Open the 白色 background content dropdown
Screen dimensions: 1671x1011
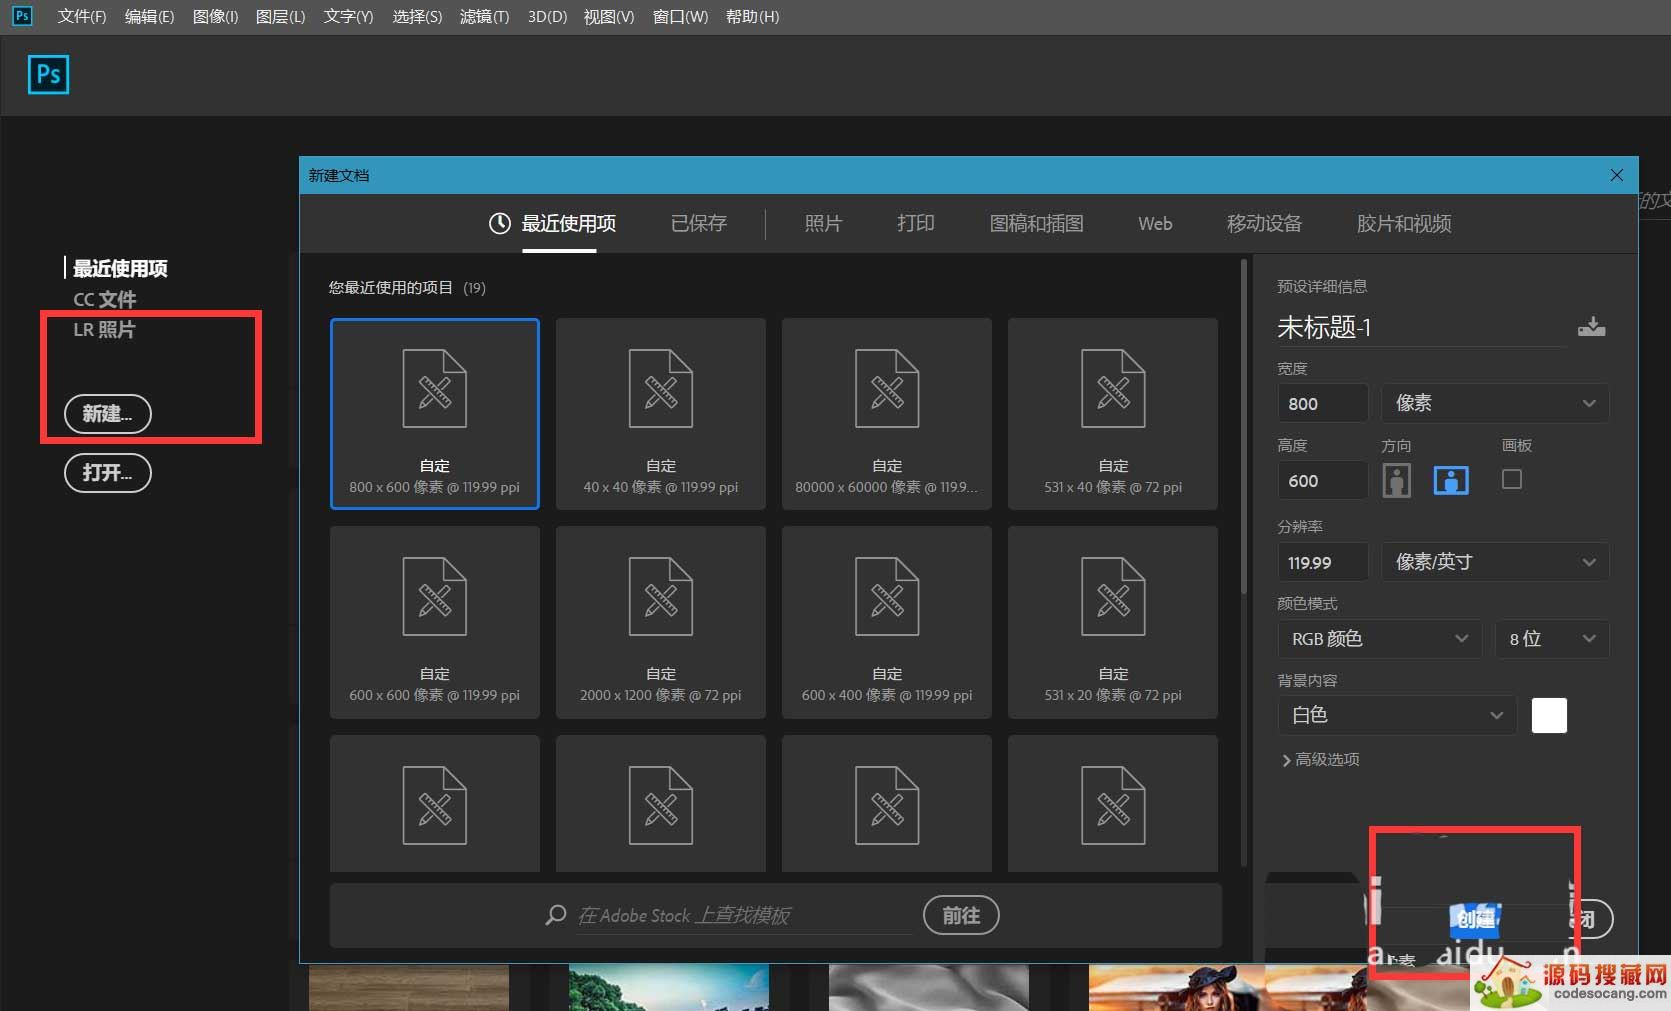[x=1397, y=715]
